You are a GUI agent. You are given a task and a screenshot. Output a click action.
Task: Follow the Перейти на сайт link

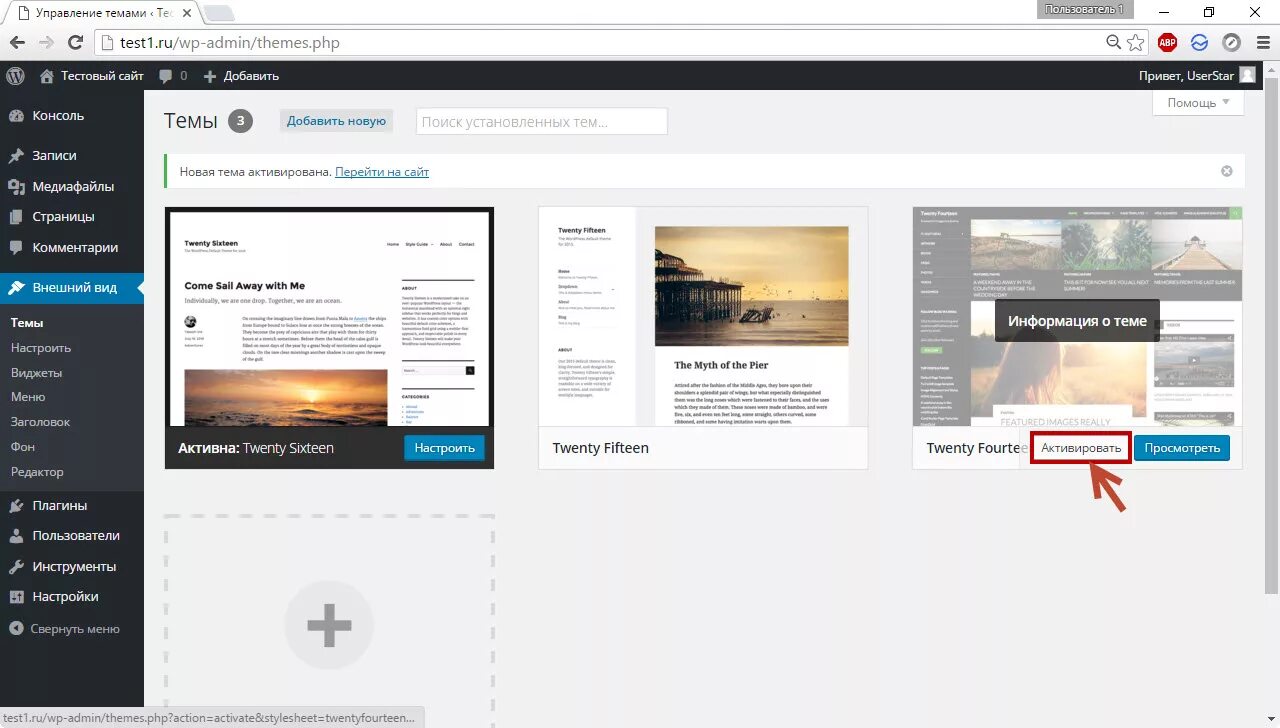[382, 172]
